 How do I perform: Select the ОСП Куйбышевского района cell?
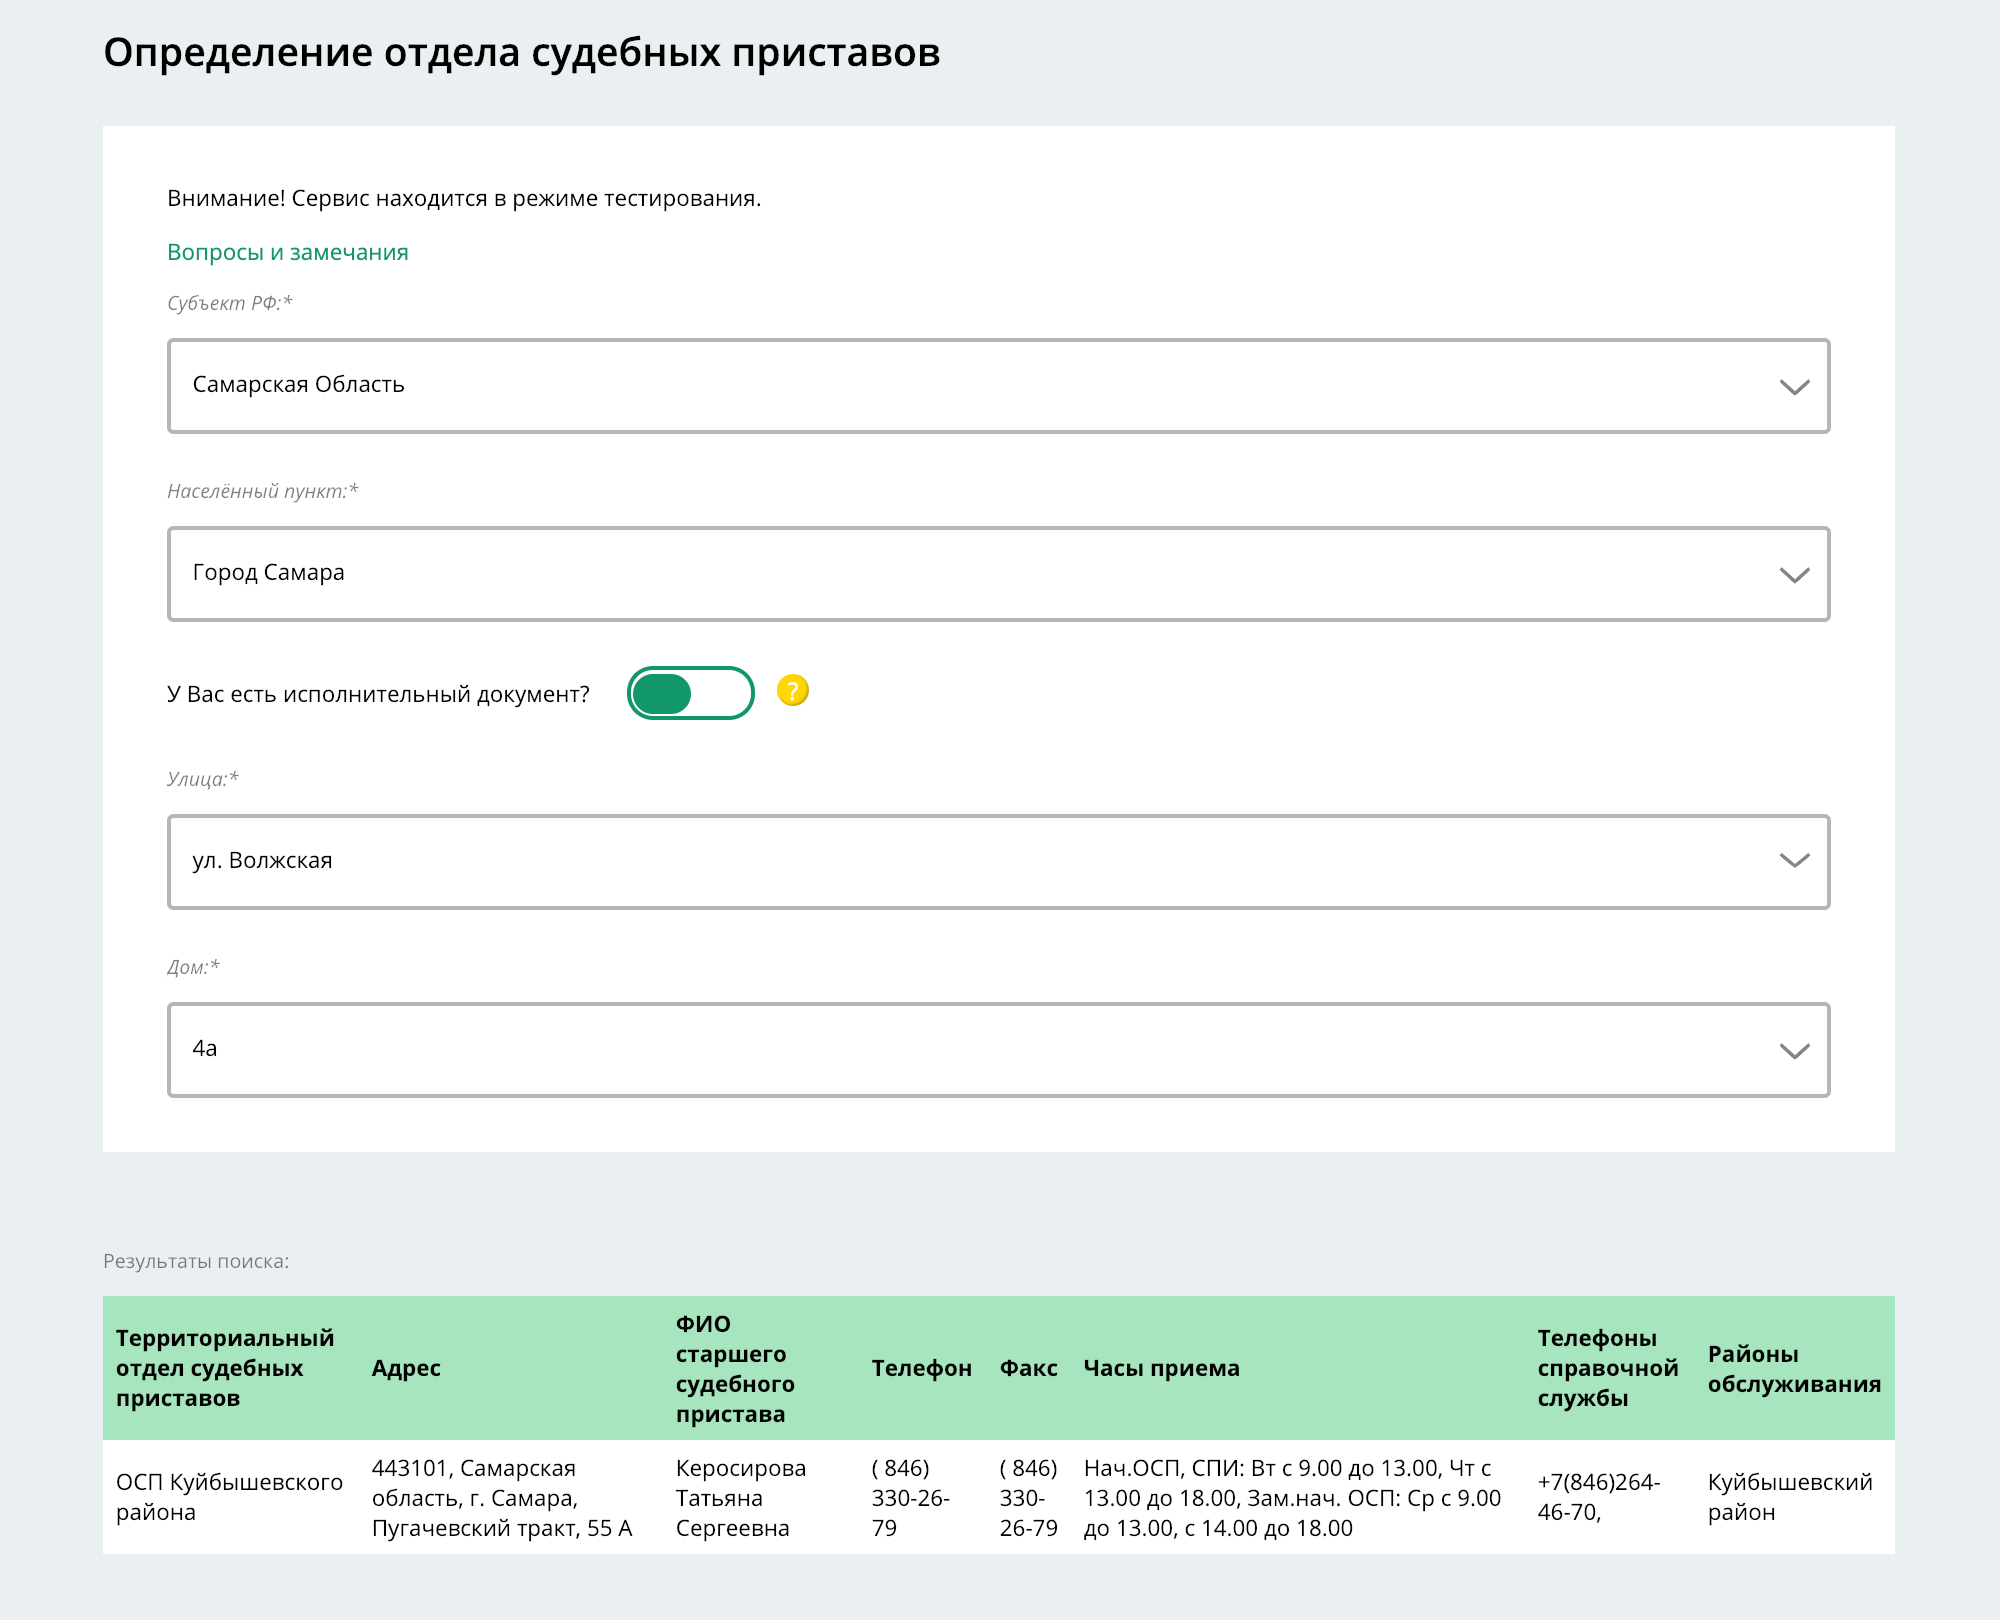[229, 1497]
